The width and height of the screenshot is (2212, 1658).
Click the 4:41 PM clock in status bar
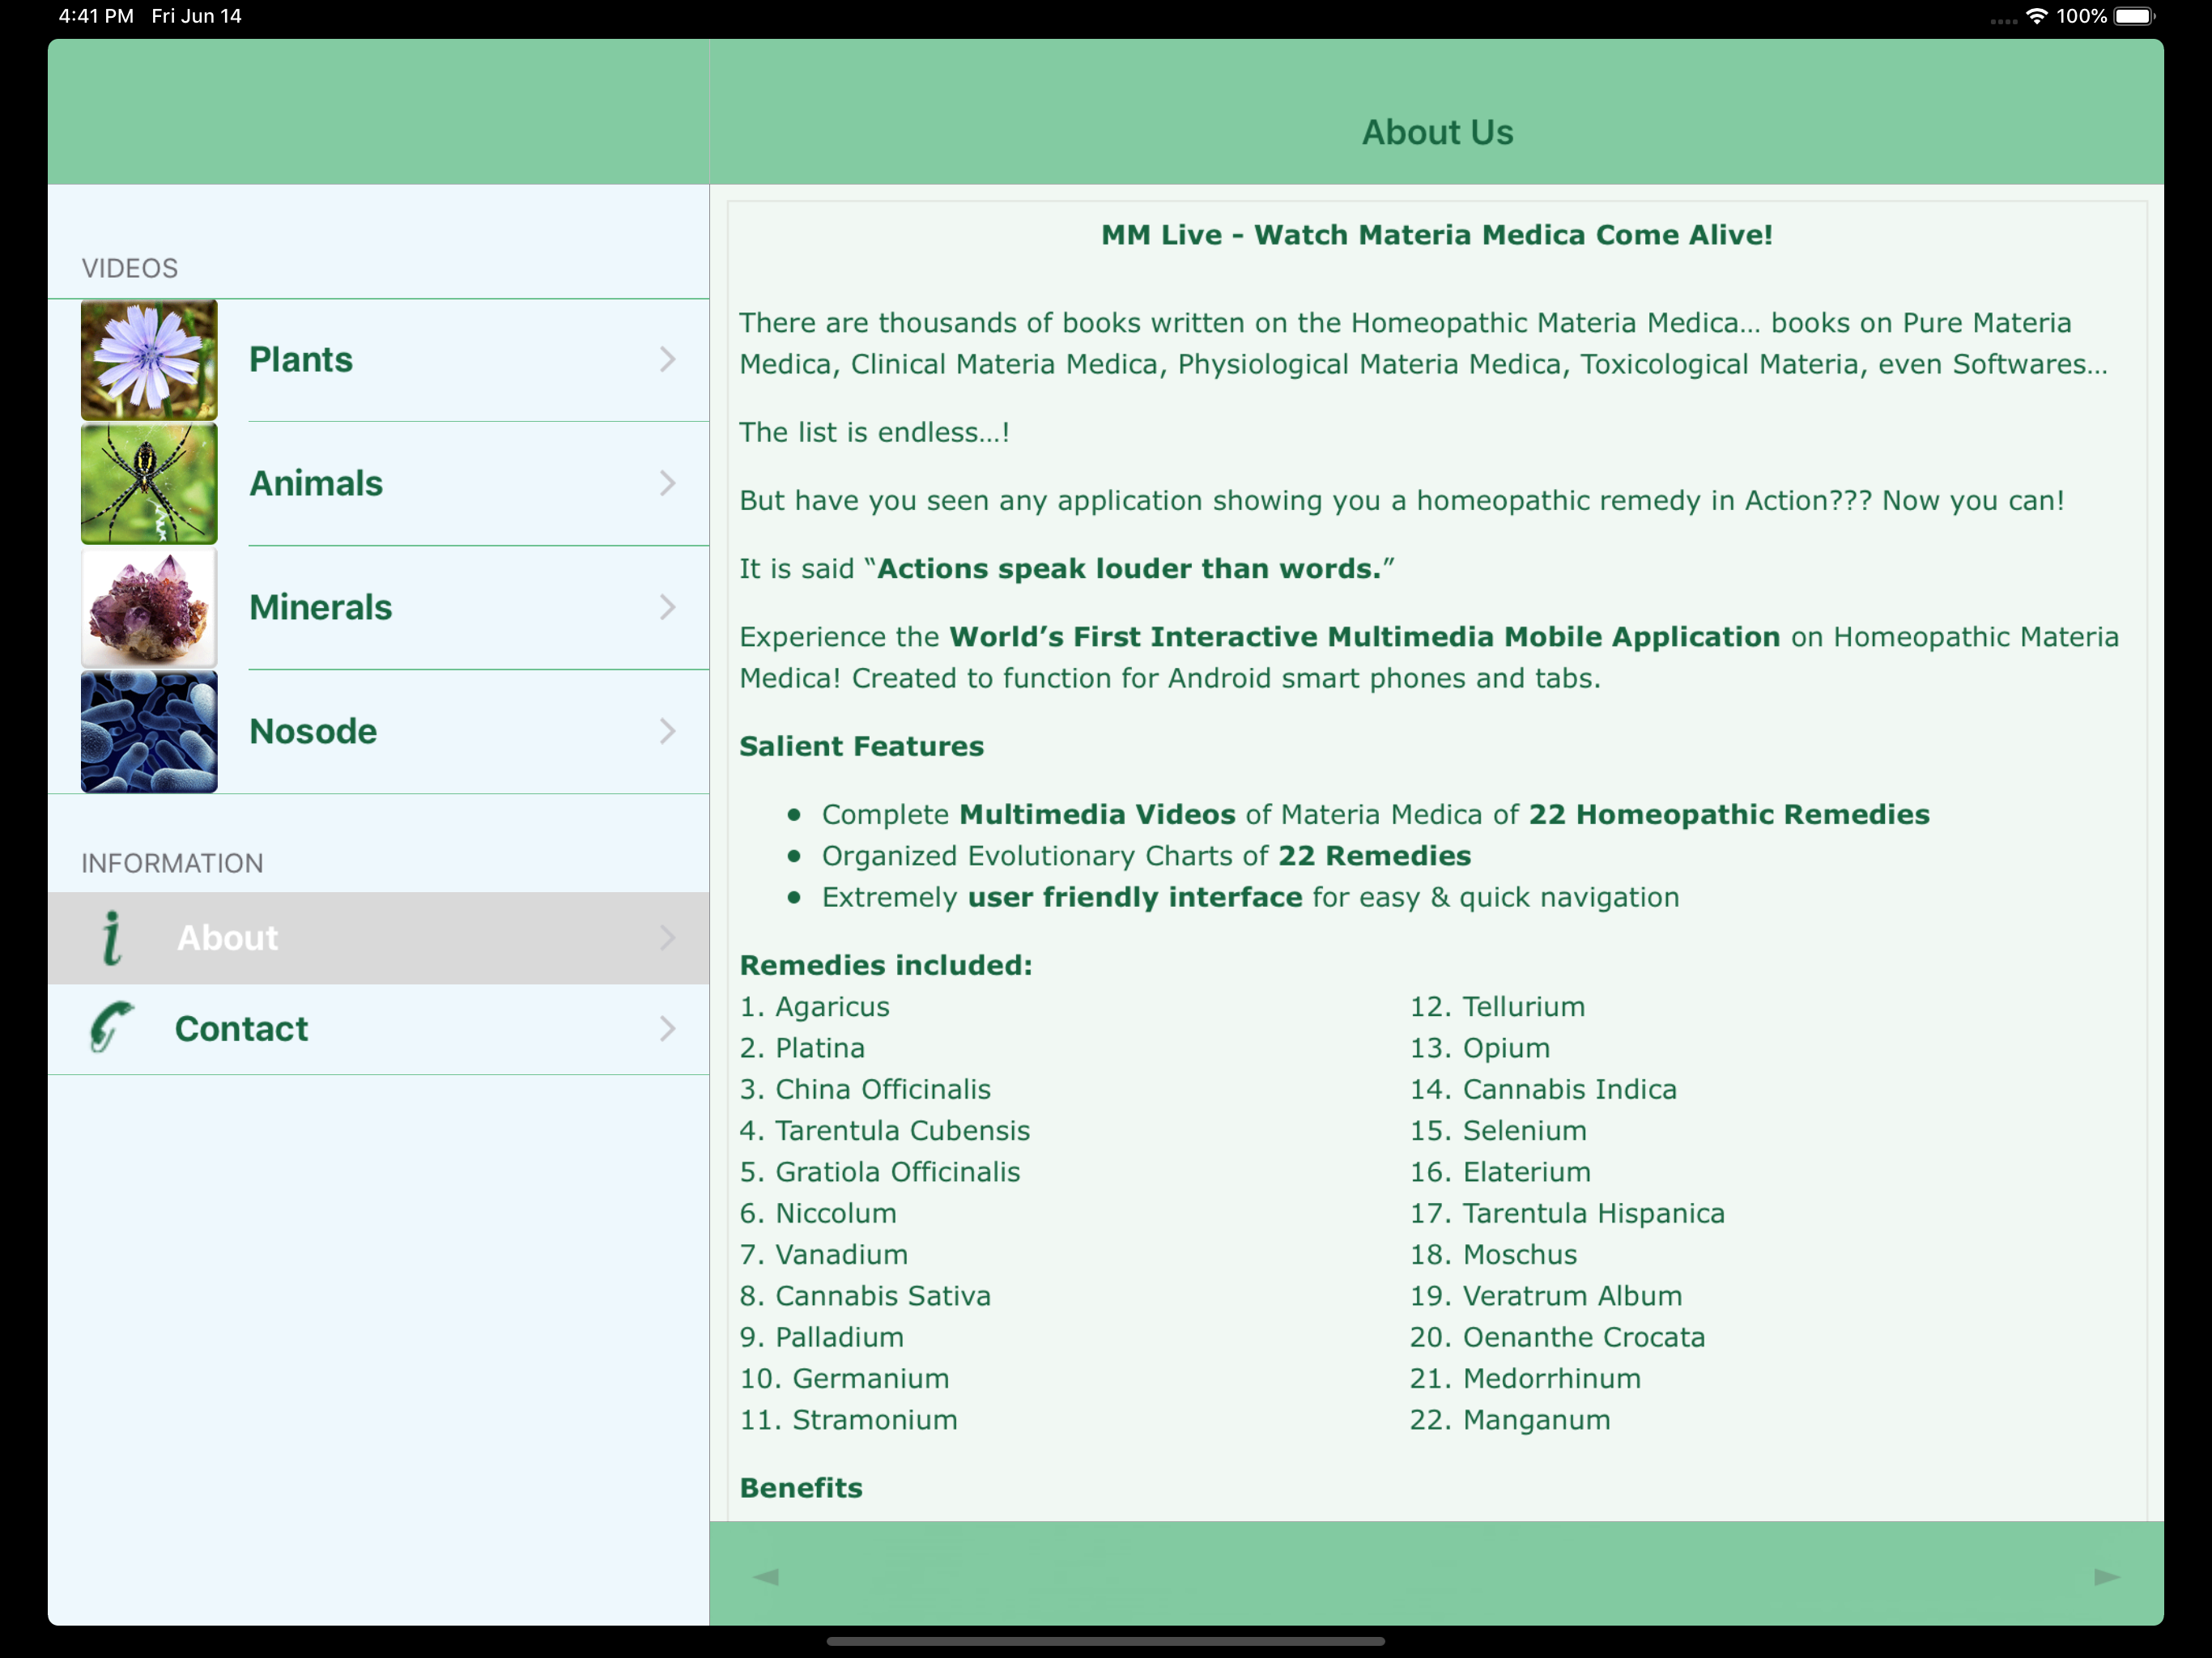click(96, 16)
